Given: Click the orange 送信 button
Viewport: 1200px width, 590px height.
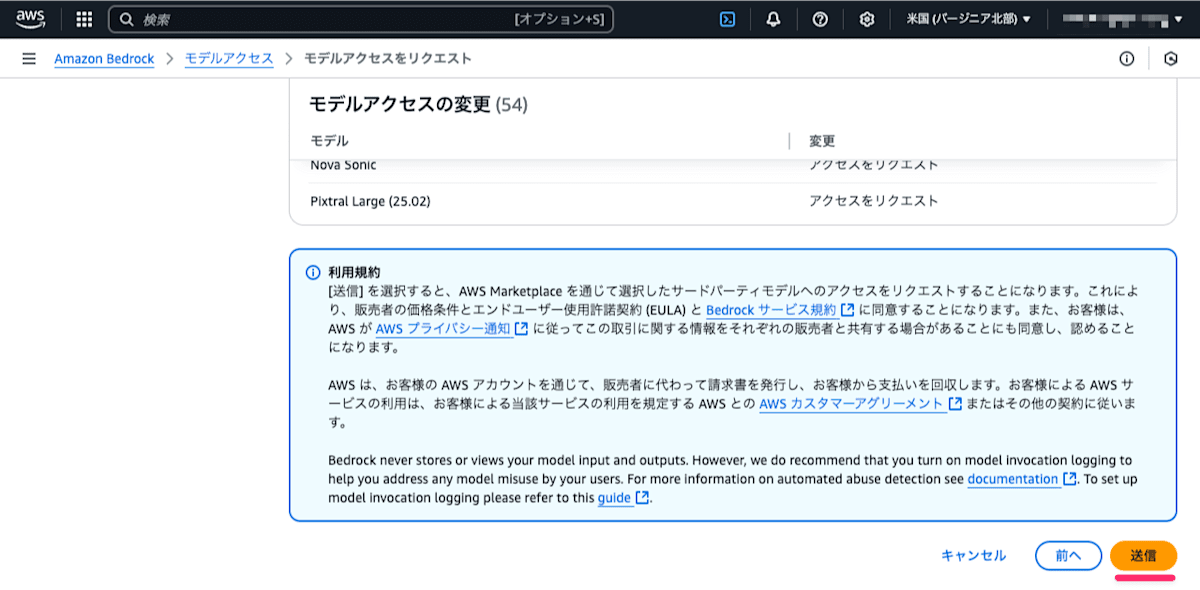Looking at the screenshot, I should tap(1143, 556).
